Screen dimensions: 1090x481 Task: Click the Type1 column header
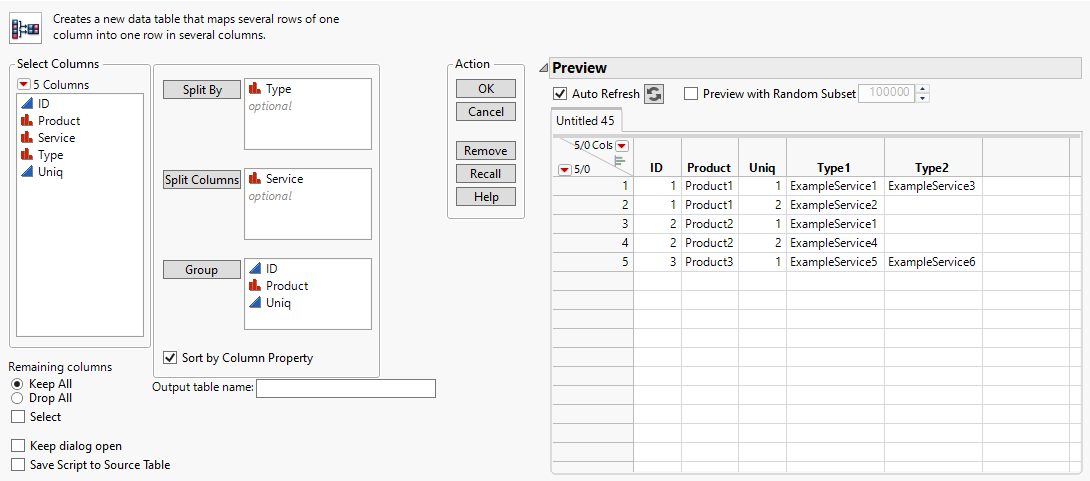point(834,168)
